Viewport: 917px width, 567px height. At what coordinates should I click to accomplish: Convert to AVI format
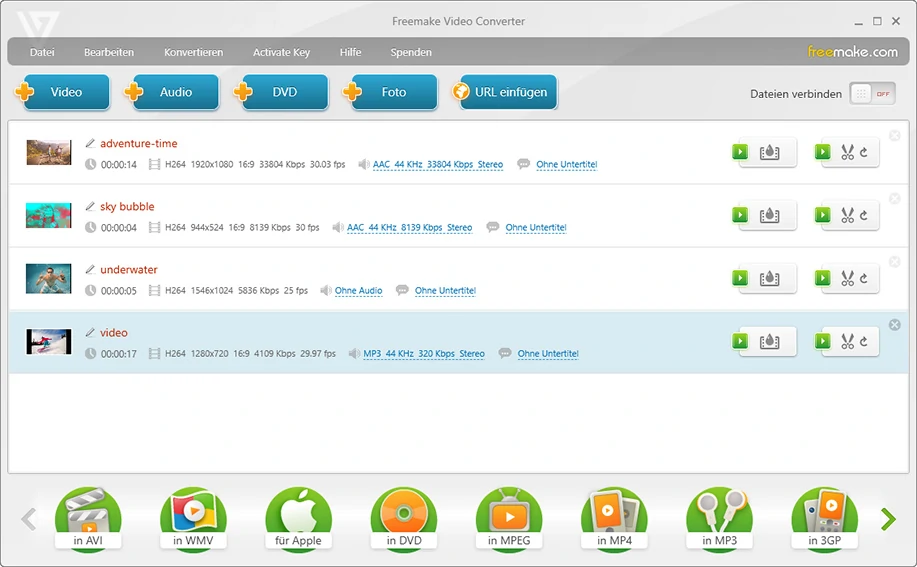(88, 518)
